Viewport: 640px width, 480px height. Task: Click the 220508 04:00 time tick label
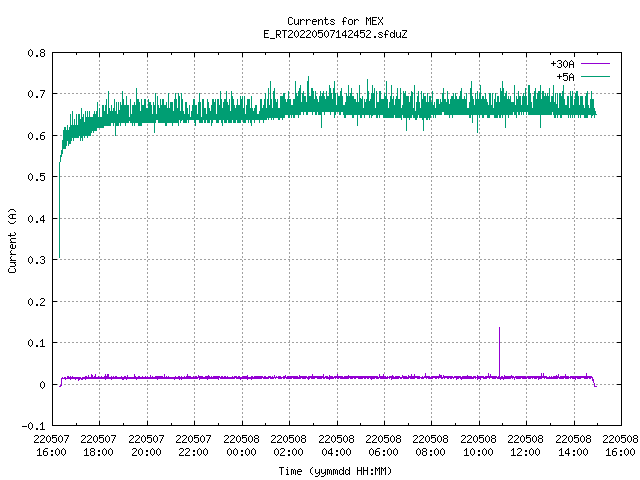[336, 445]
